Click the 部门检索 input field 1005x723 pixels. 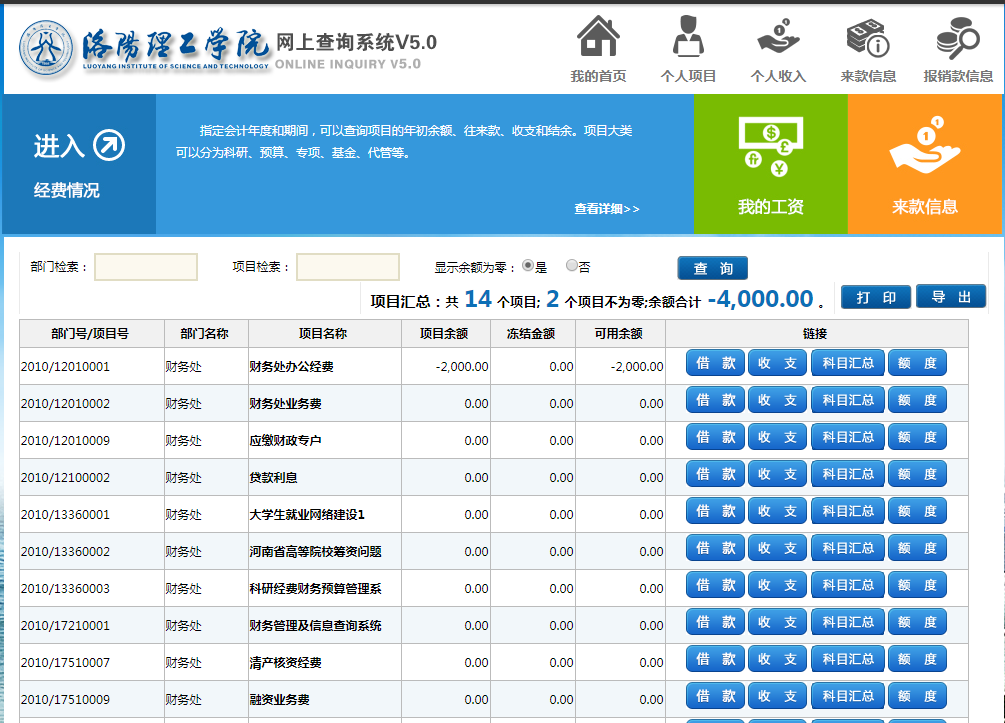pyautogui.click(x=146, y=267)
